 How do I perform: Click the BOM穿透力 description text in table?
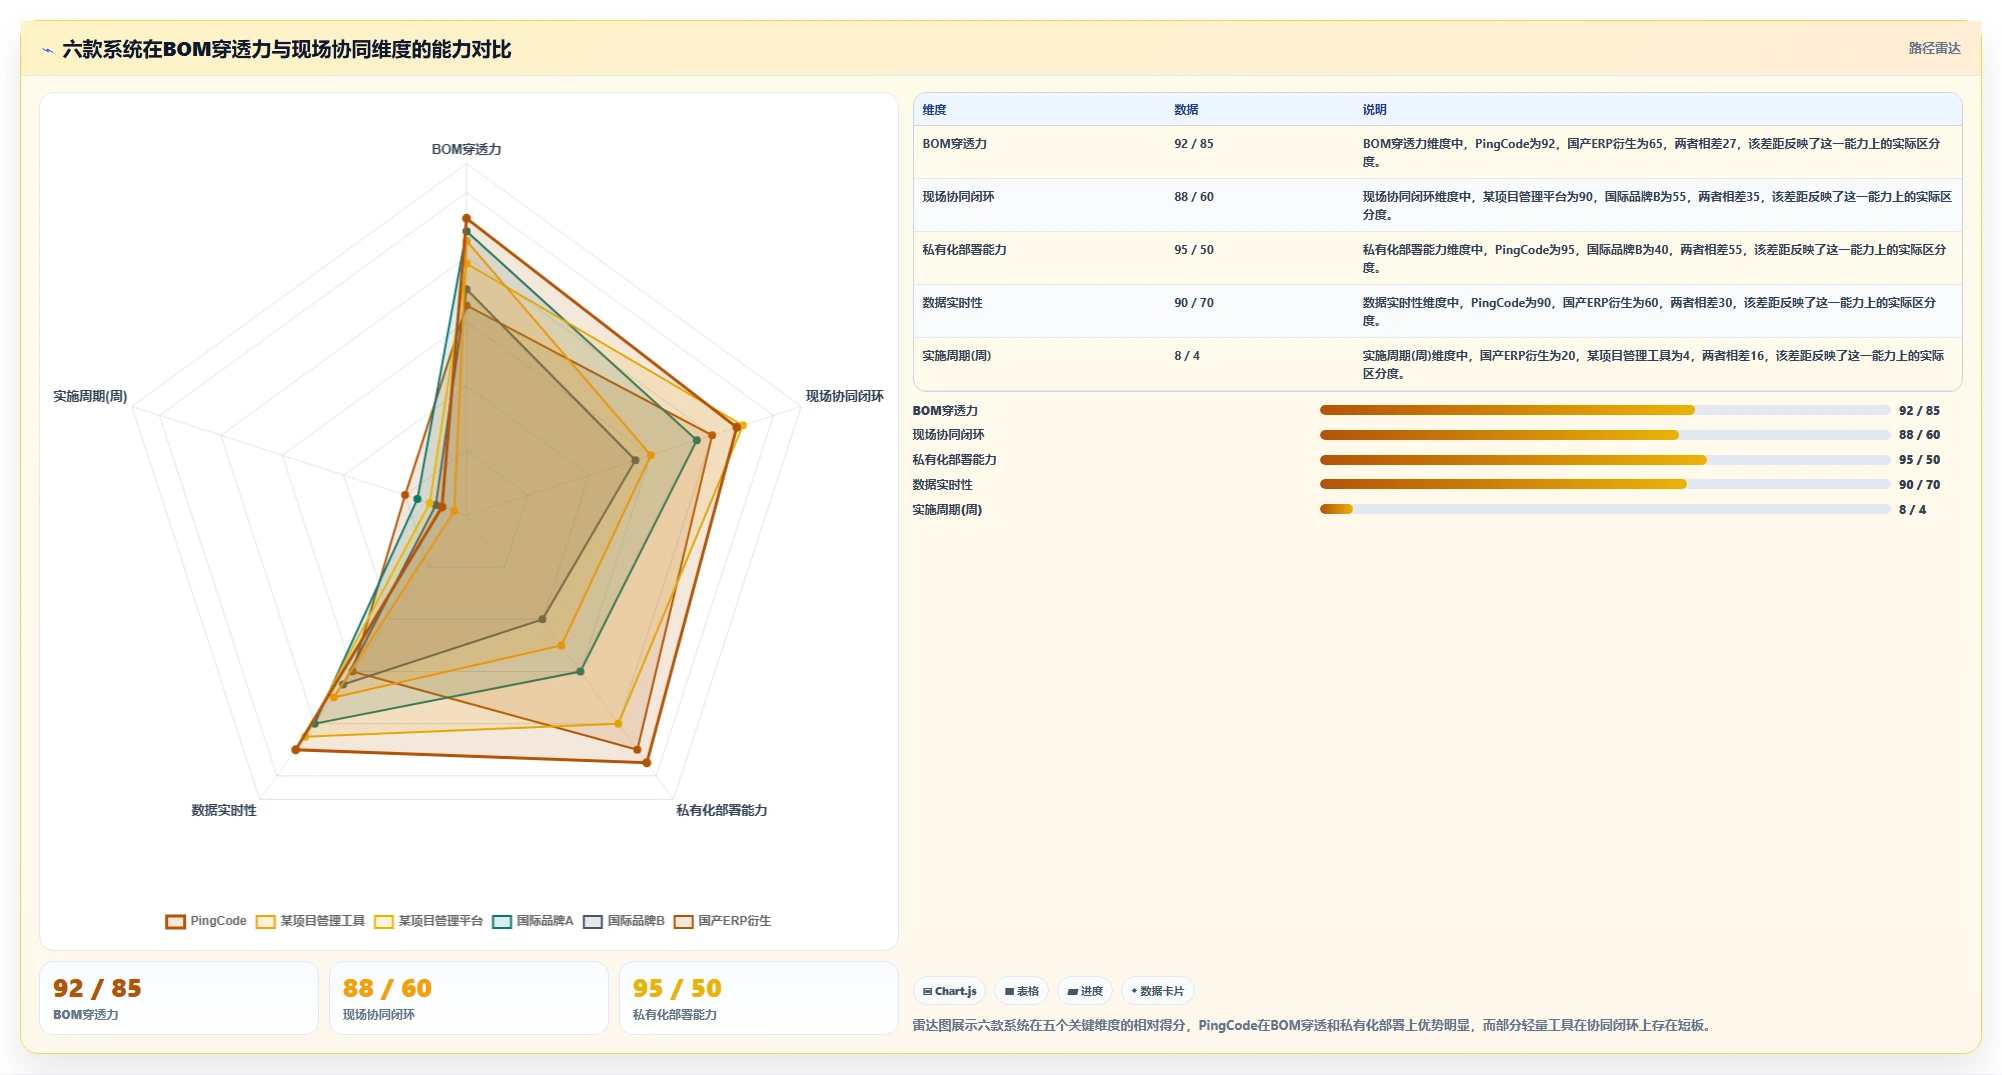[1651, 153]
